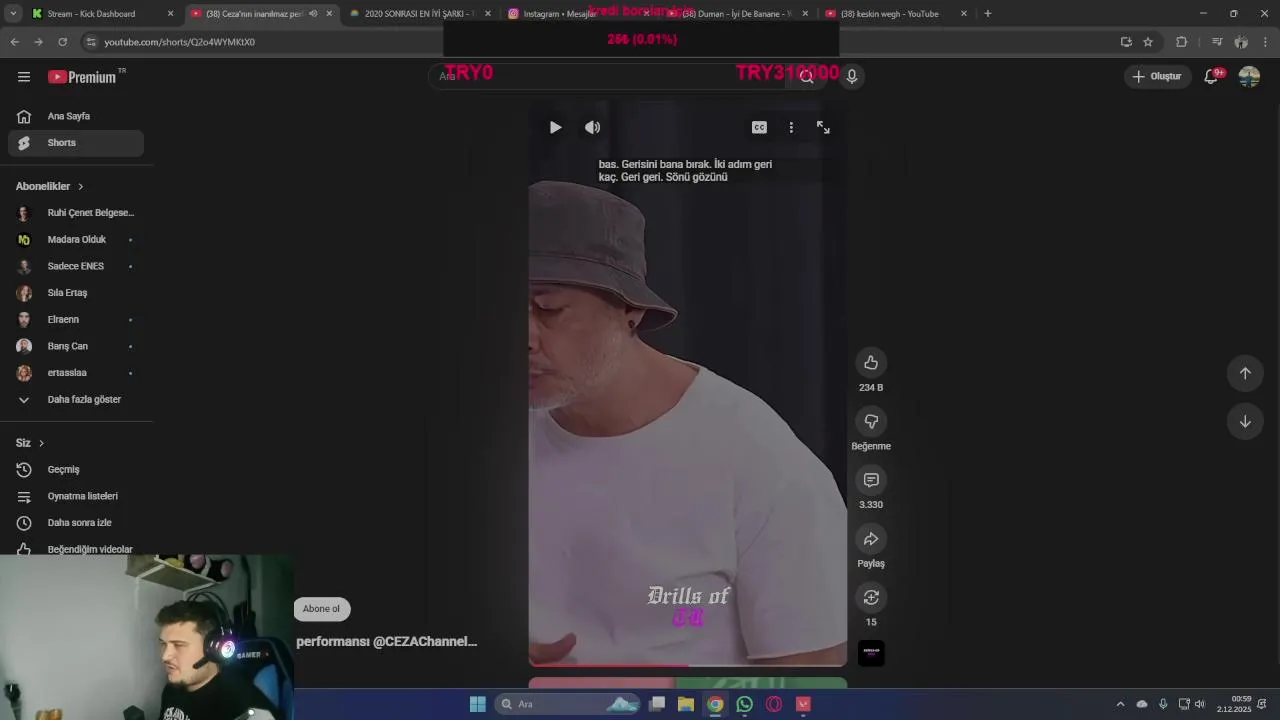Toggle closed captions on the Short

point(759,127)
